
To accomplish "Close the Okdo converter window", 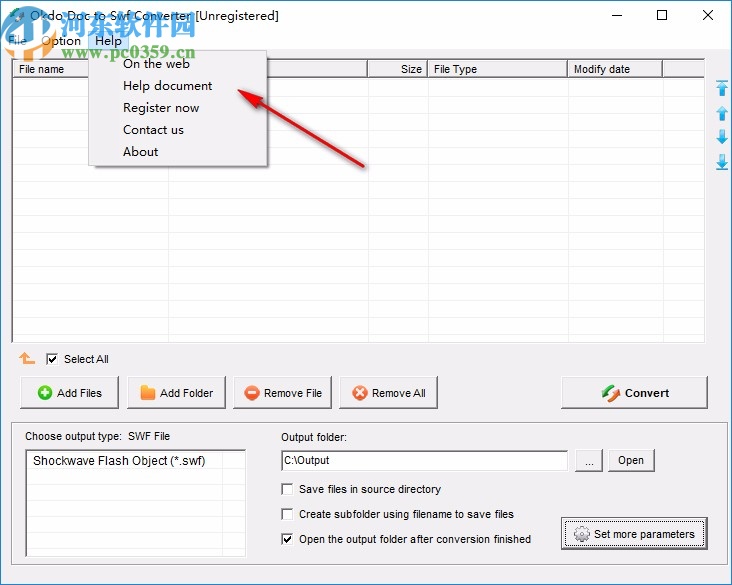I will 708,15.
